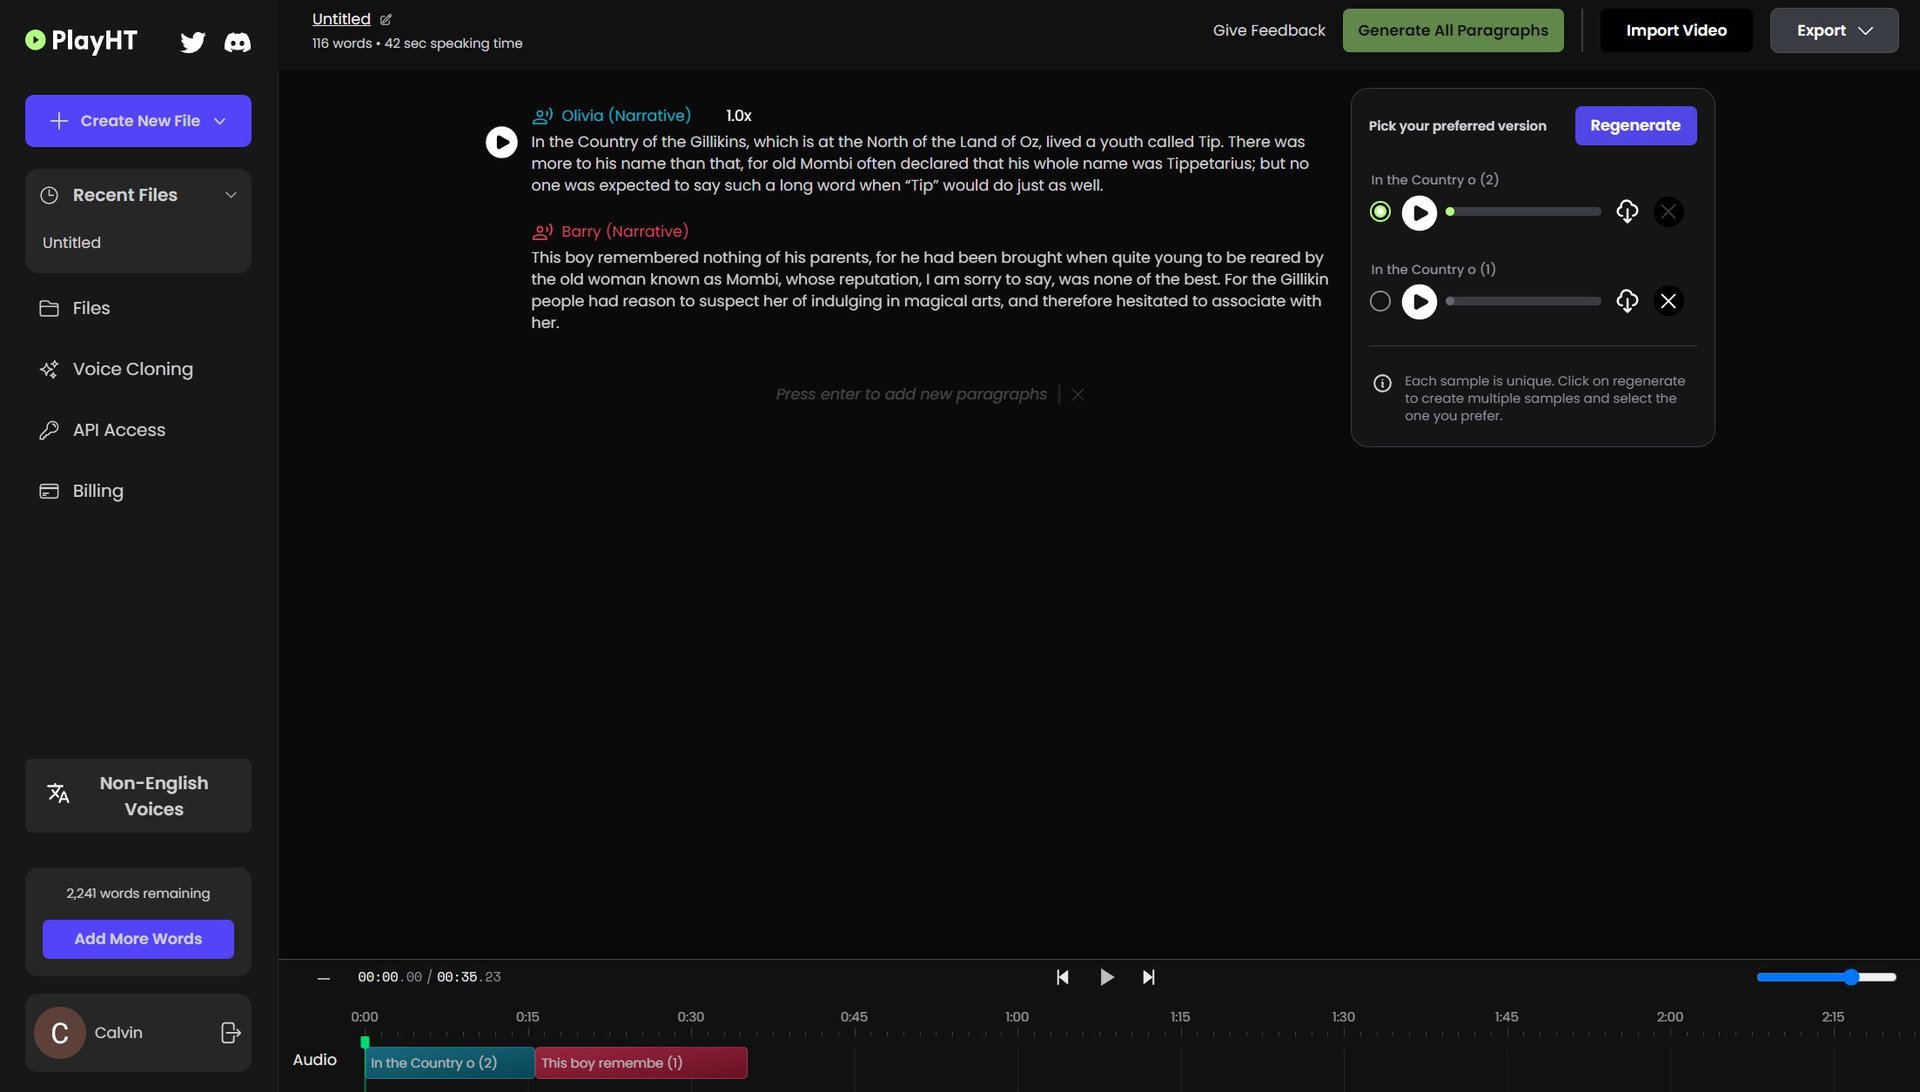Expand the Export dropdown
The width and height of the screenshot is (1920, 1092).
coord(1833,31)
